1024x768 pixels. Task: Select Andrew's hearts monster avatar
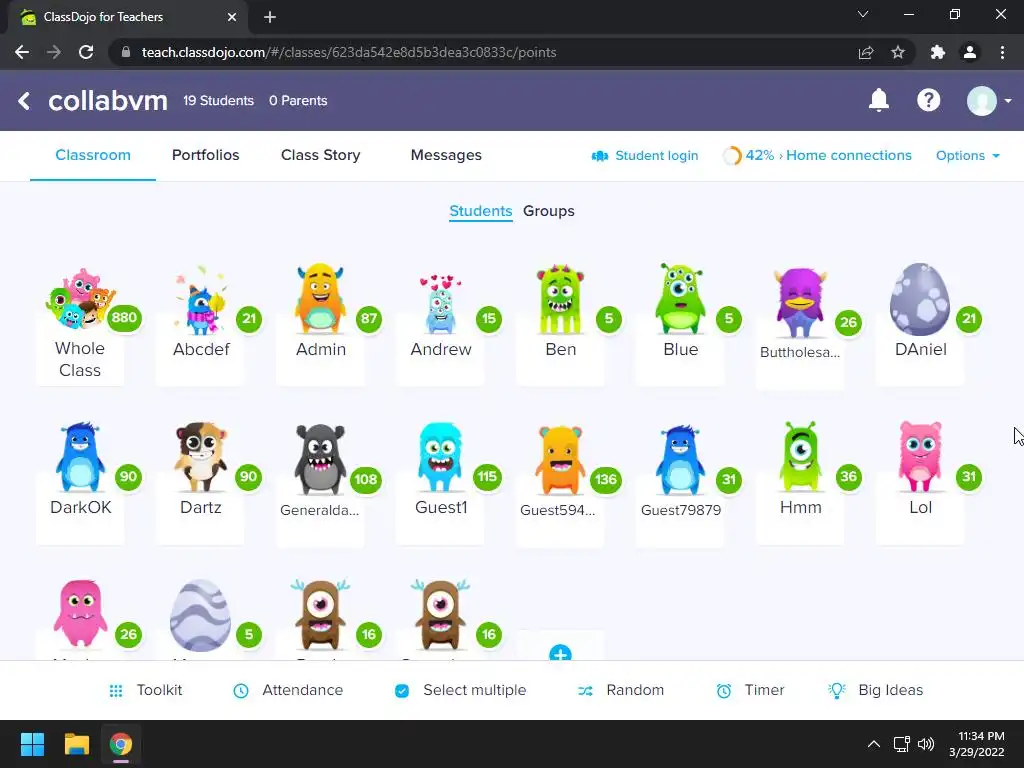point(441,304)
